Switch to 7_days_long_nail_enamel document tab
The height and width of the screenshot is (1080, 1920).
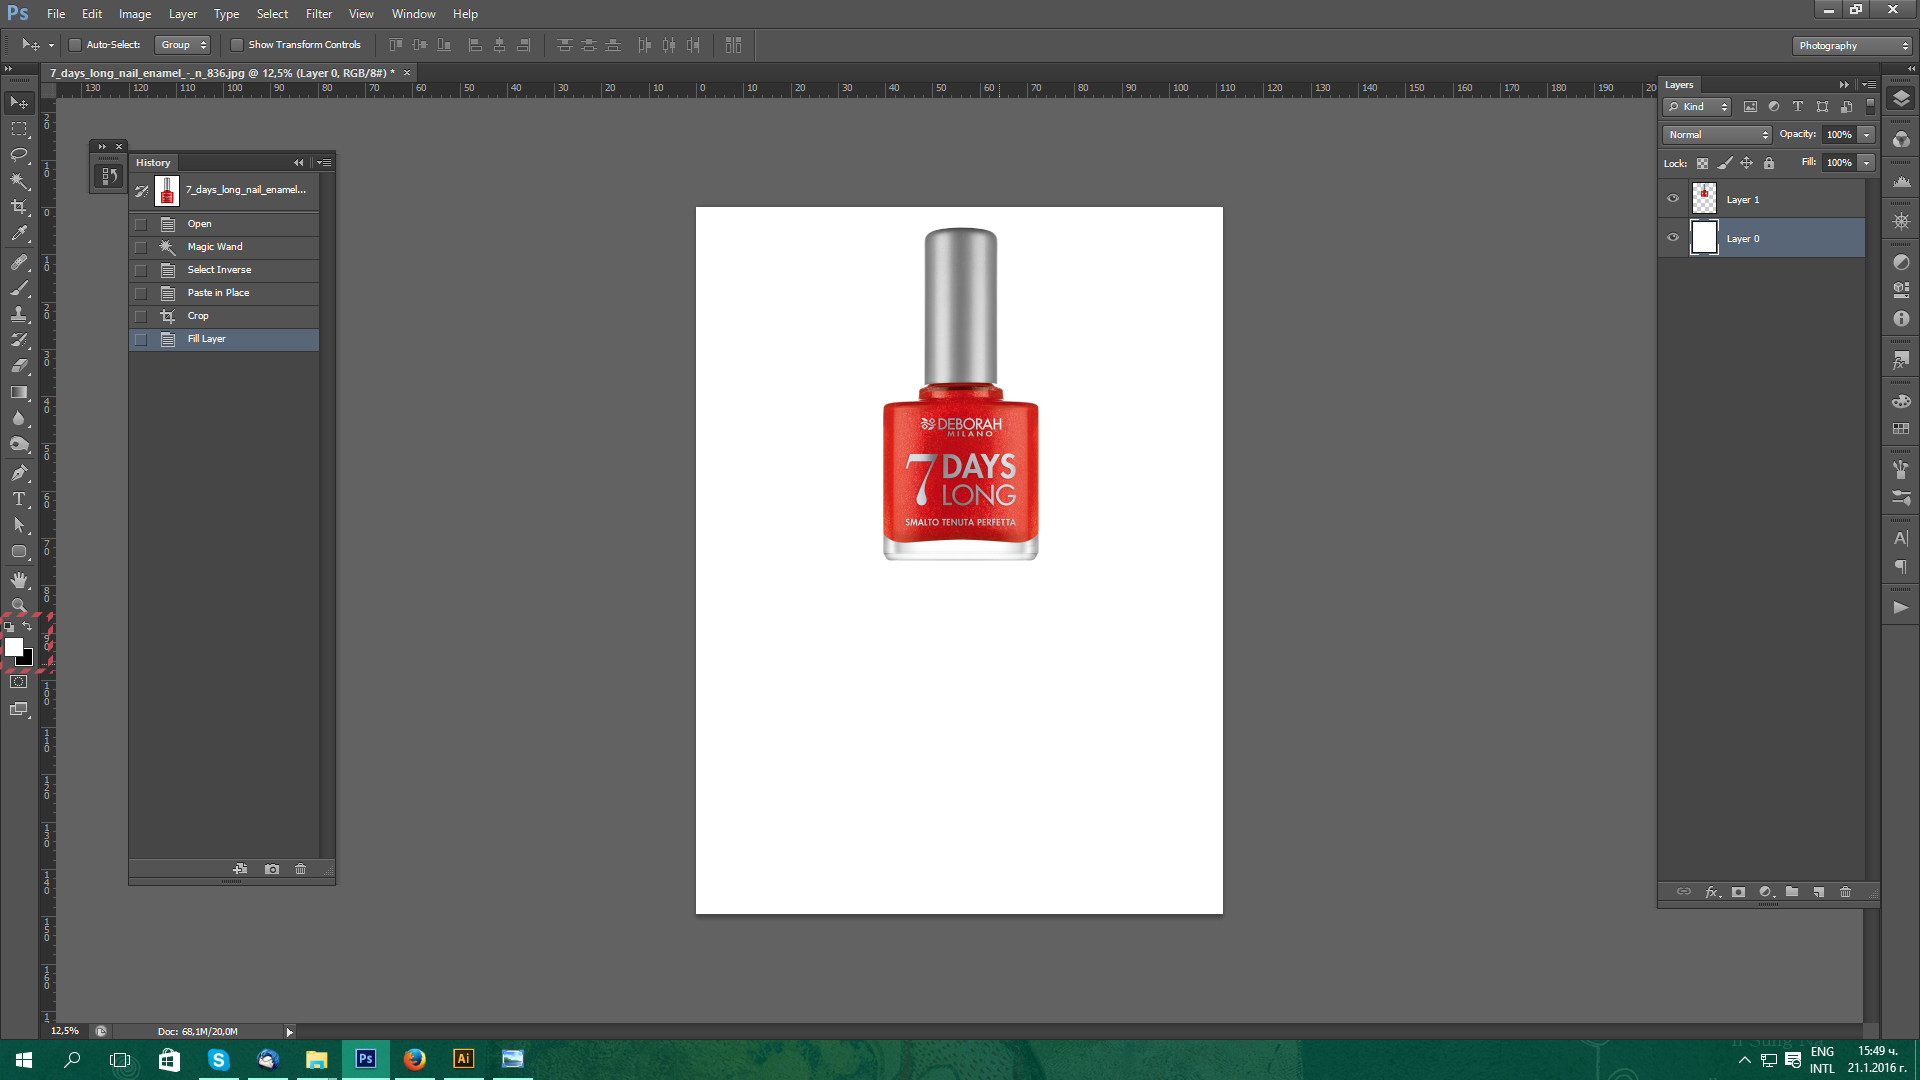pos(223,73)
